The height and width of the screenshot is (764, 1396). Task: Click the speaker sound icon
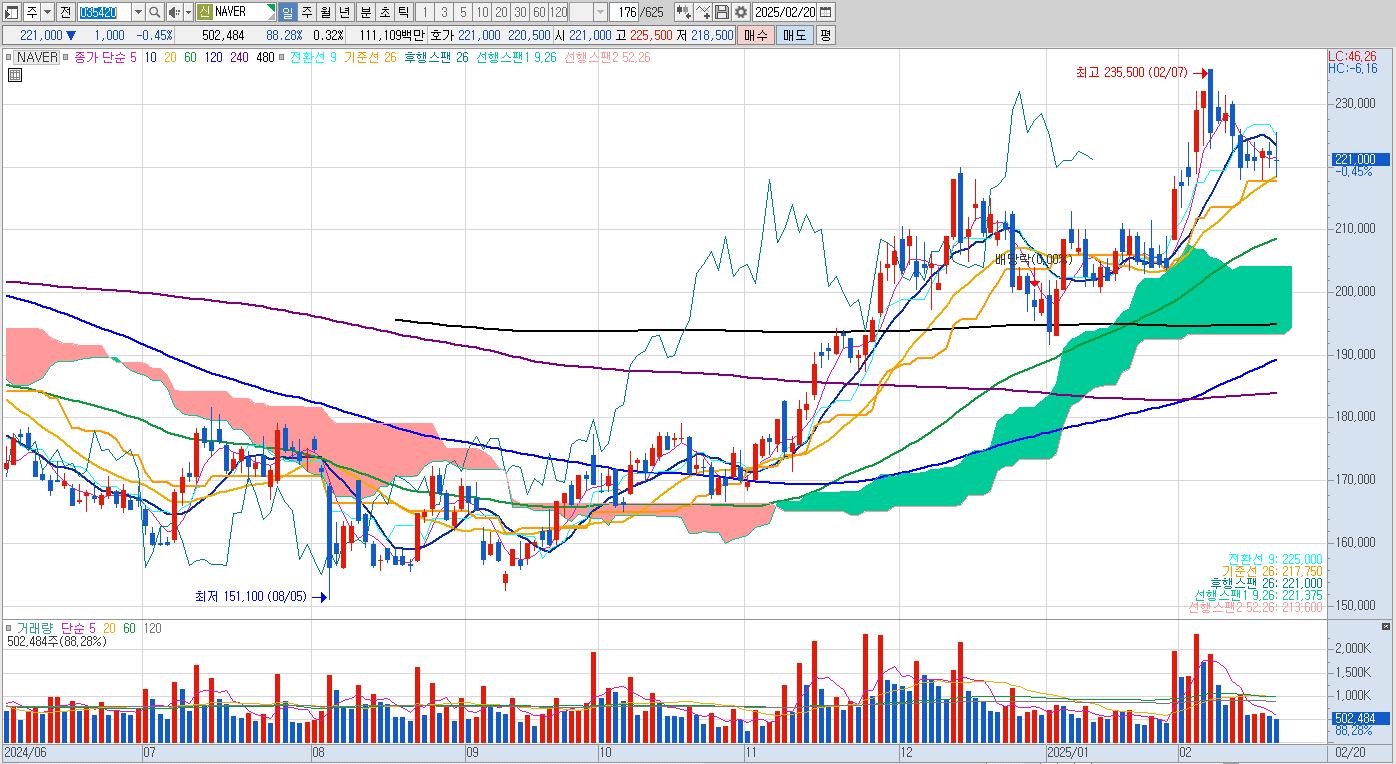(x=175, y=12)
